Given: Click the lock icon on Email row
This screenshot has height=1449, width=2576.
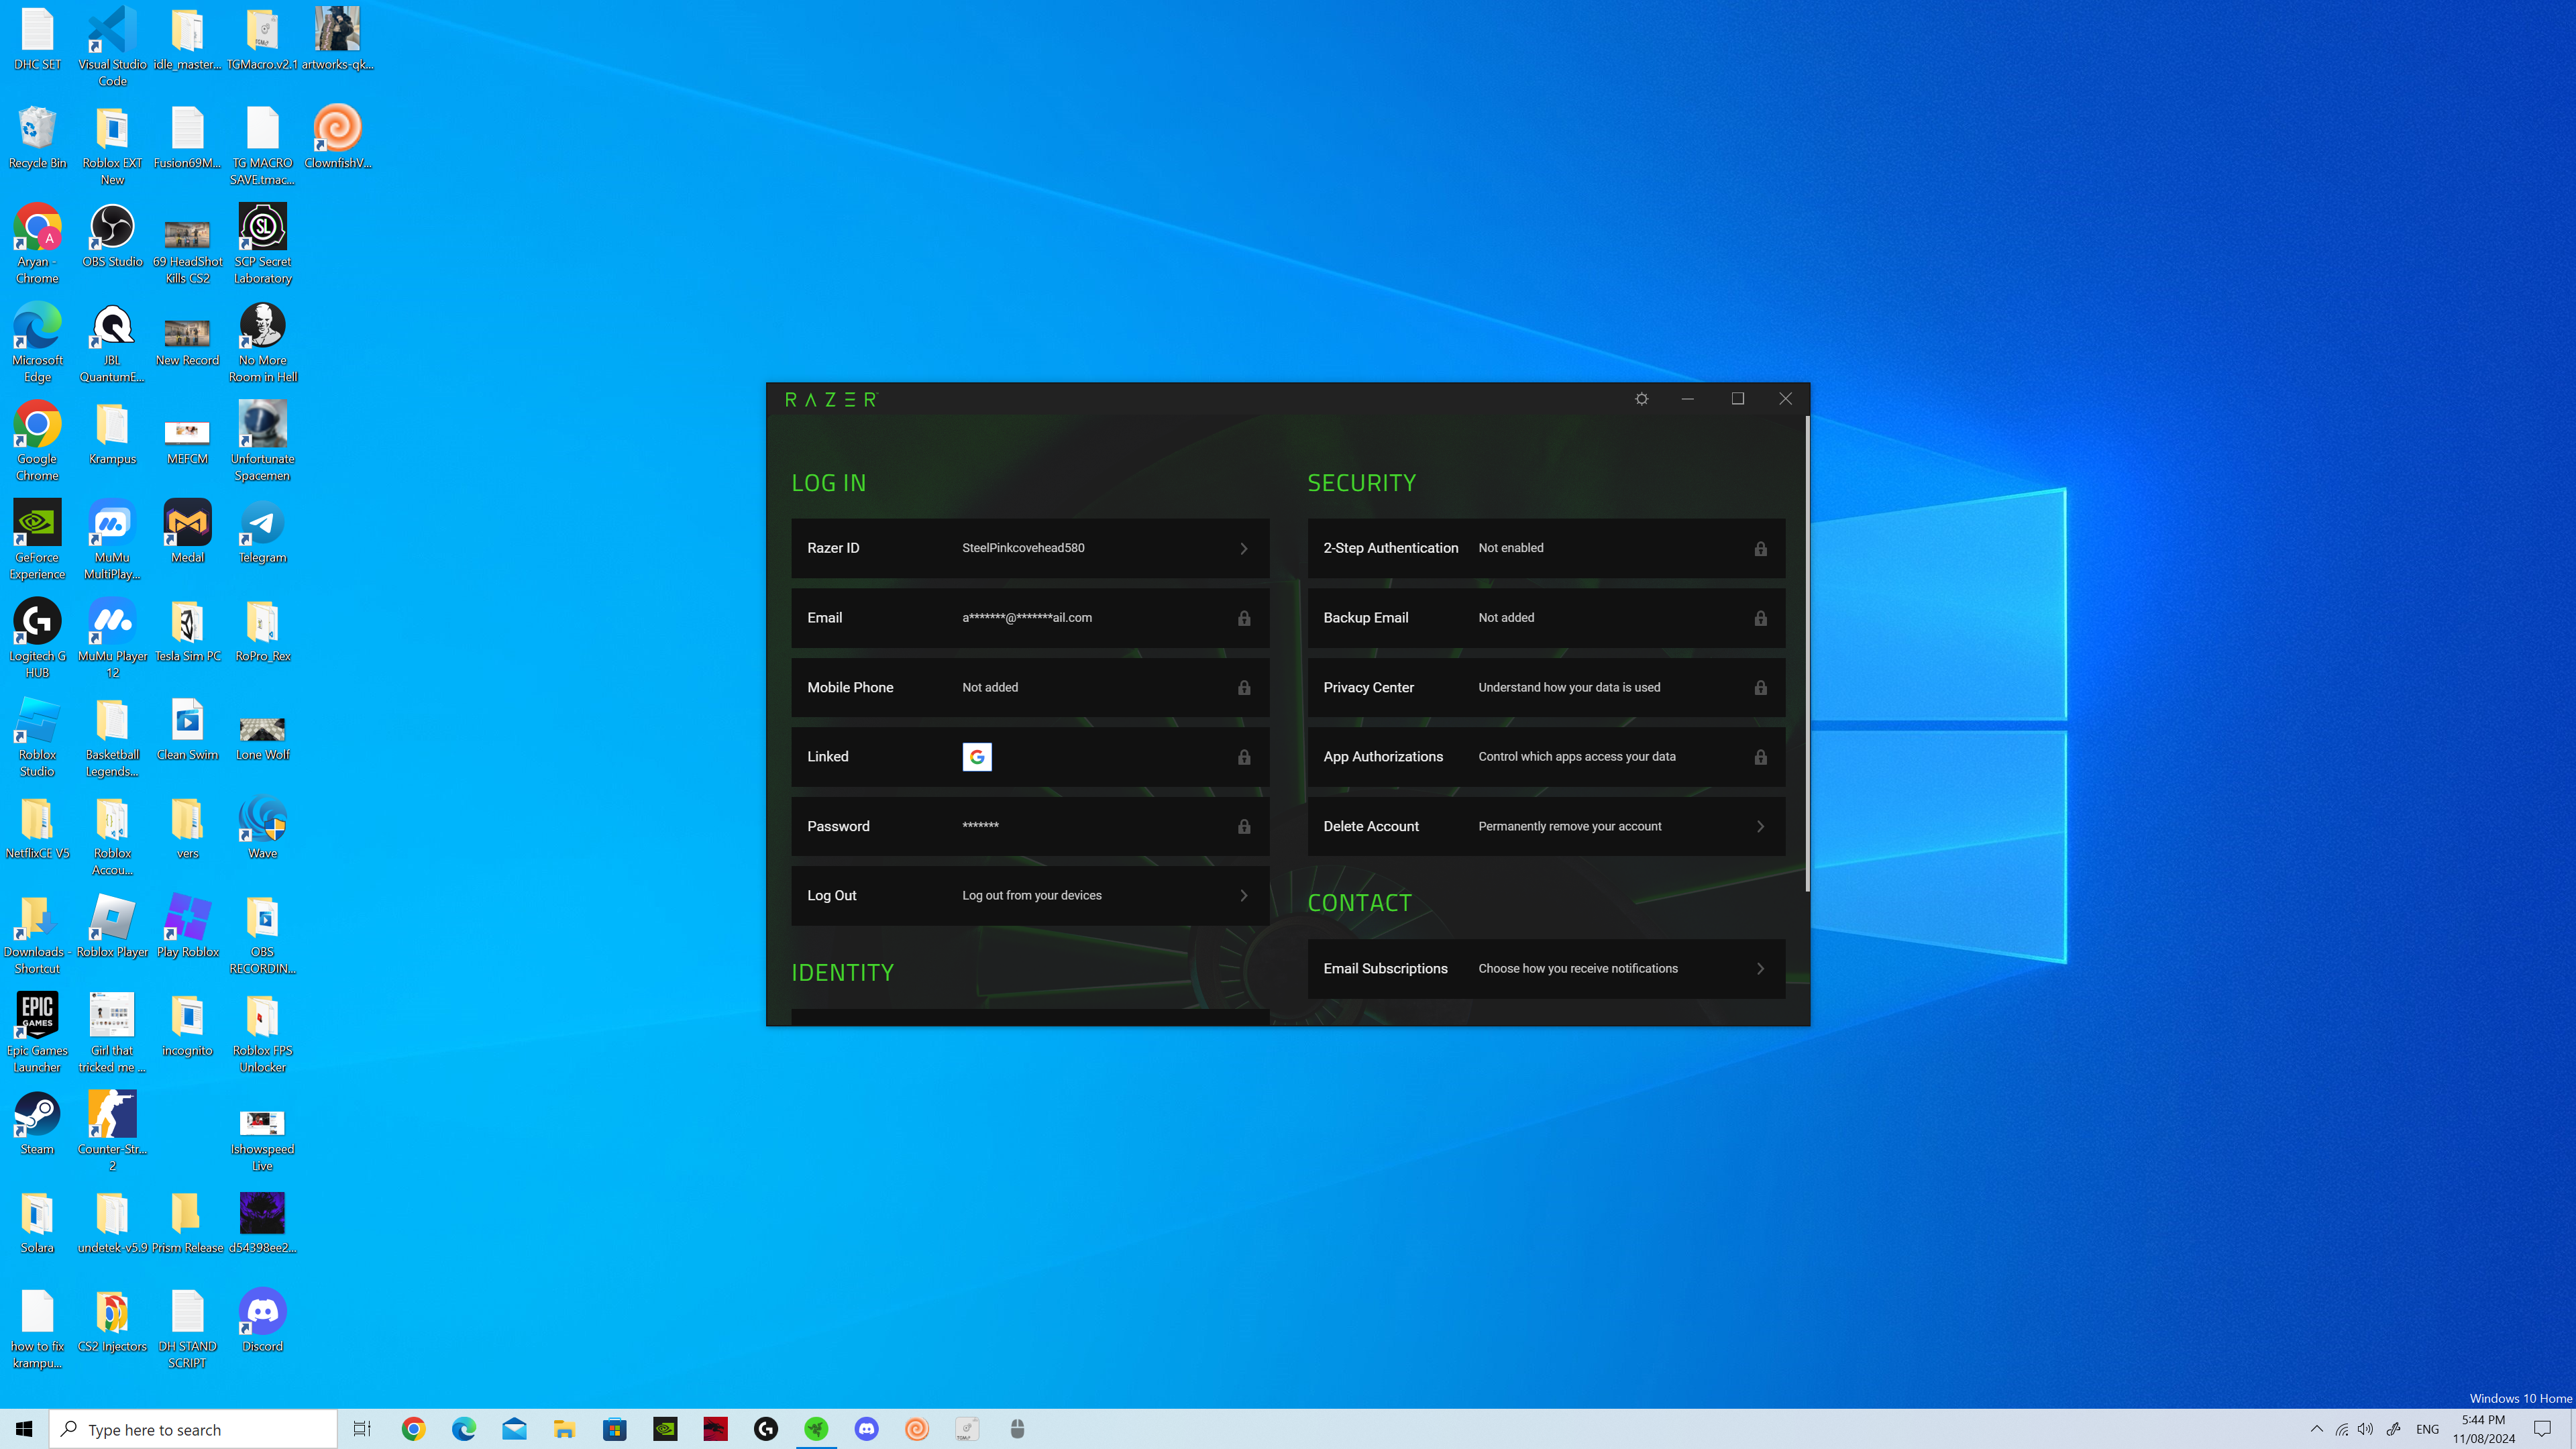Looking at the screenshot, I should [1243, 618].
